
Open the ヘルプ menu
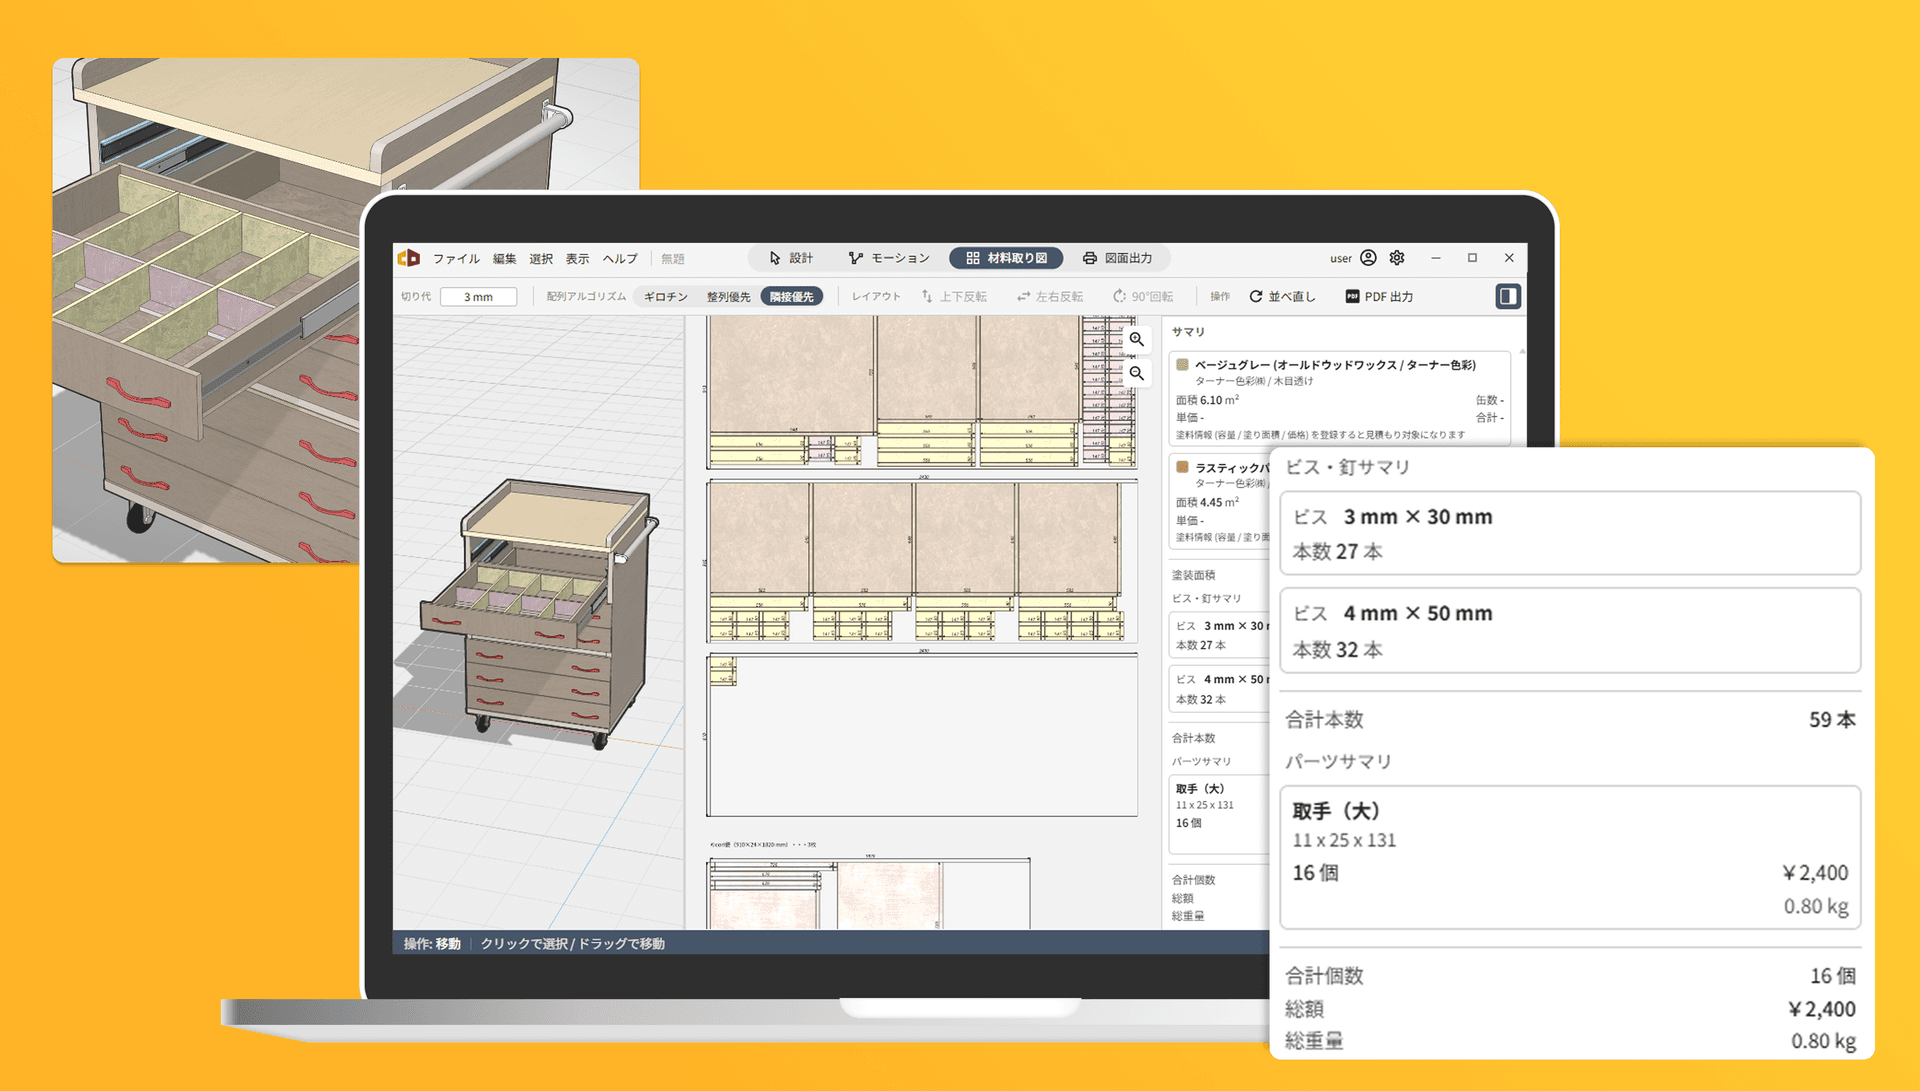(x=620, y=258)
